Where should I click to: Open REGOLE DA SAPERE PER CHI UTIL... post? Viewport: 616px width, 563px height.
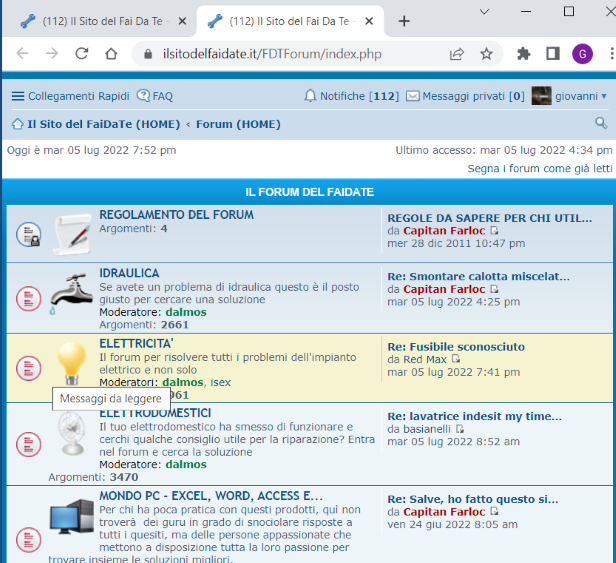(490, 218)
